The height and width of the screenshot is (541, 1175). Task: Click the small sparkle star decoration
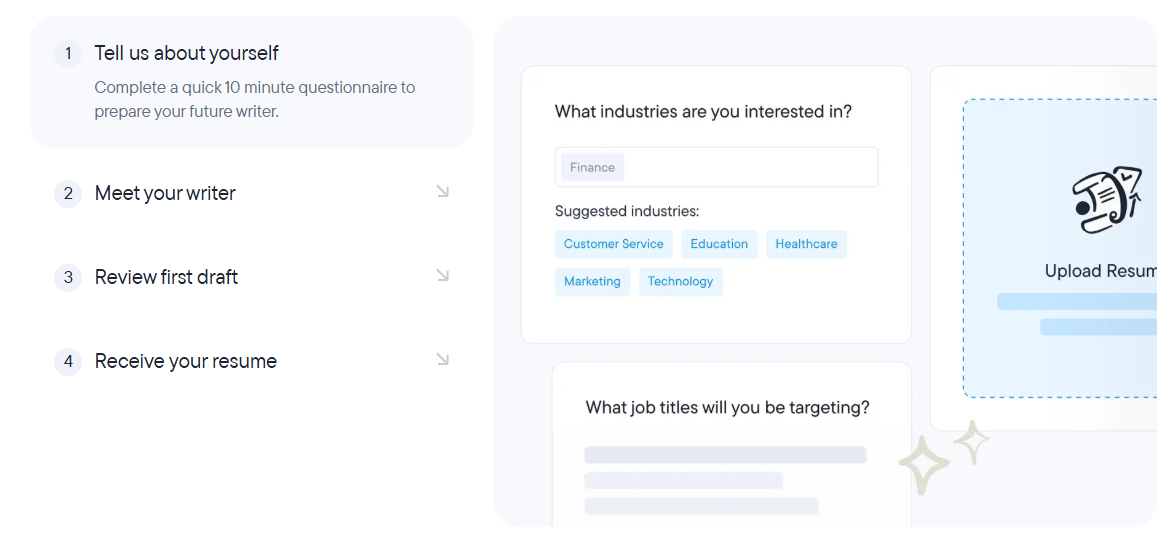pos(972,442)
